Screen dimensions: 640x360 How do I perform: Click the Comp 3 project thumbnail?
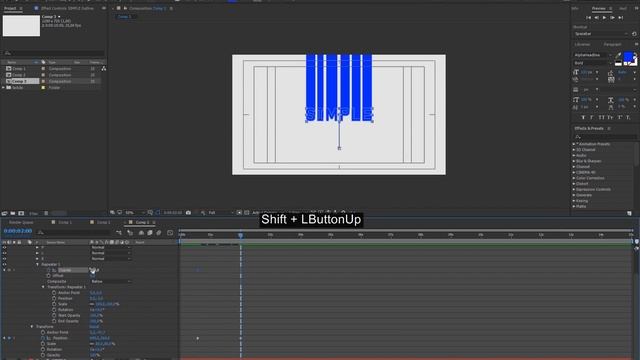[x=21, y=26]
